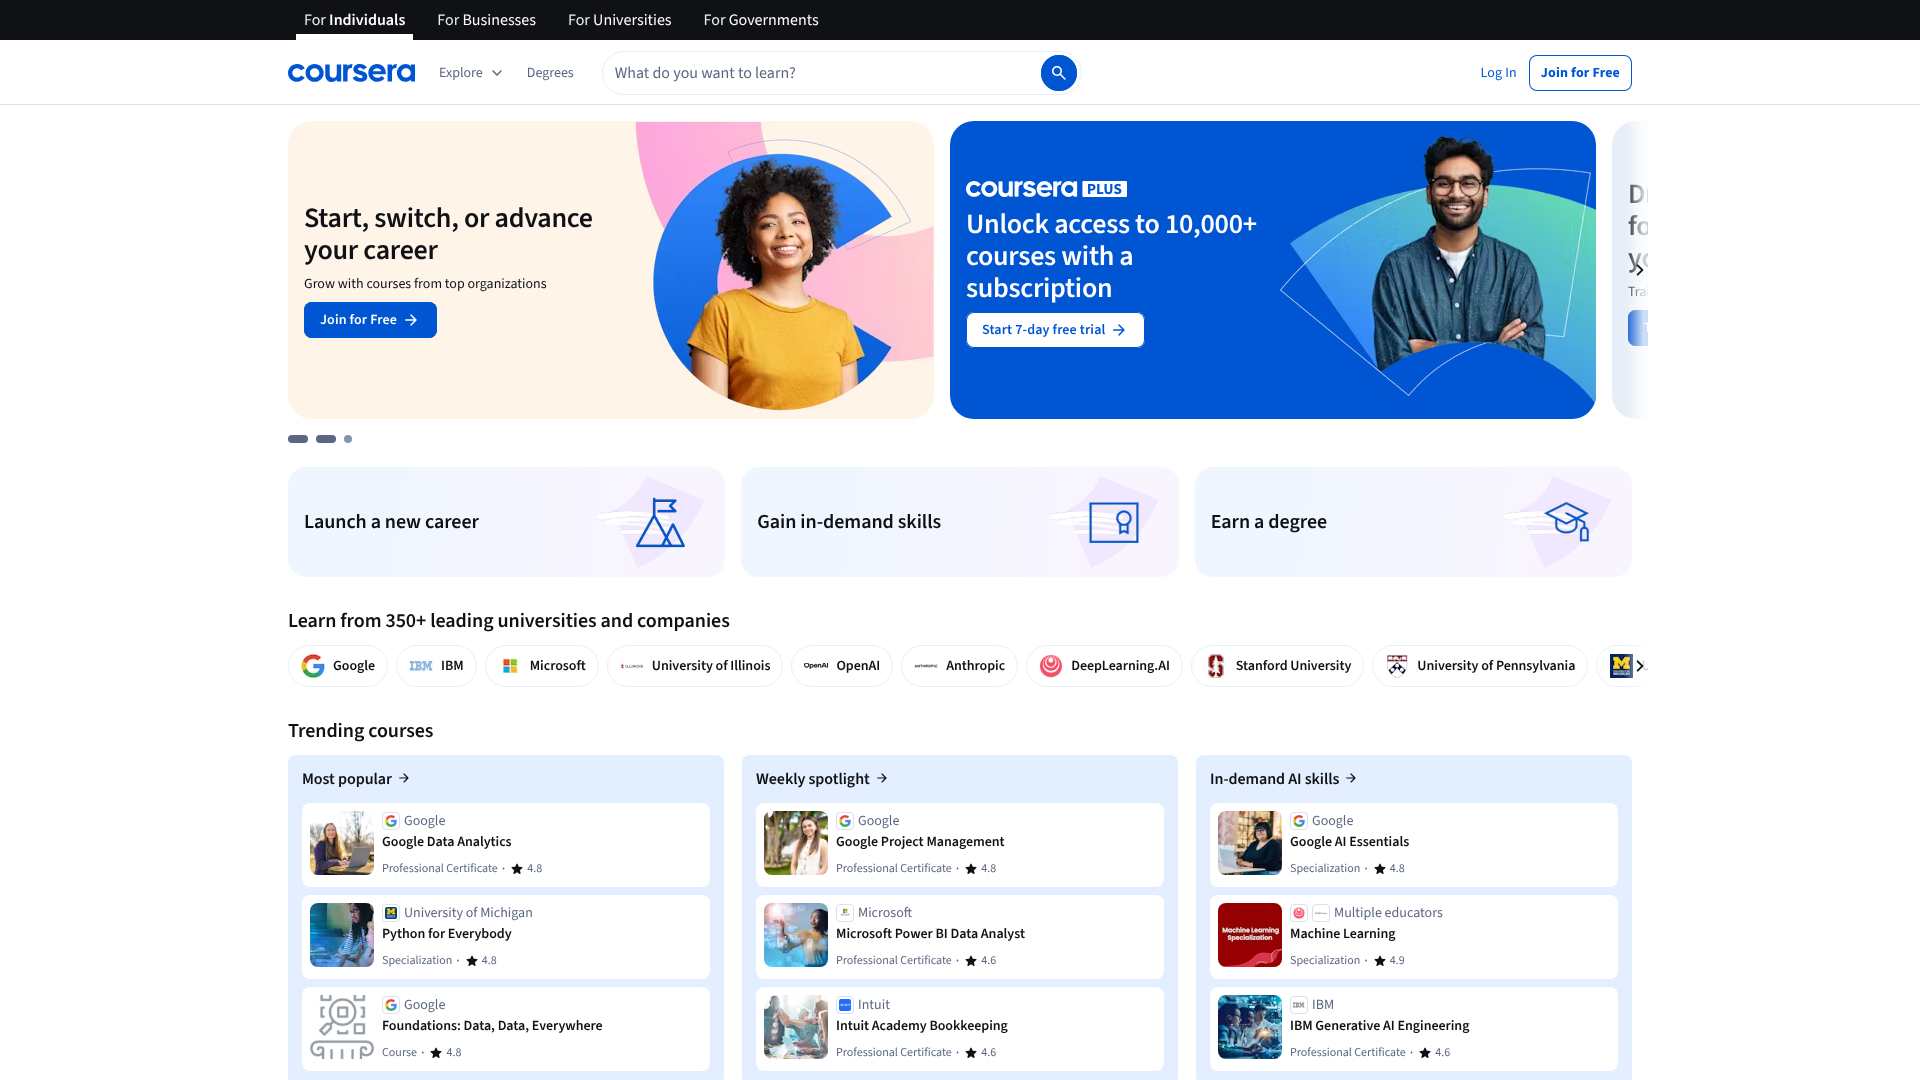The height and width of the screenshot is (1080, 1920).
Task: Click the search magnifier icon
Action: click(x=1059, y=72)
